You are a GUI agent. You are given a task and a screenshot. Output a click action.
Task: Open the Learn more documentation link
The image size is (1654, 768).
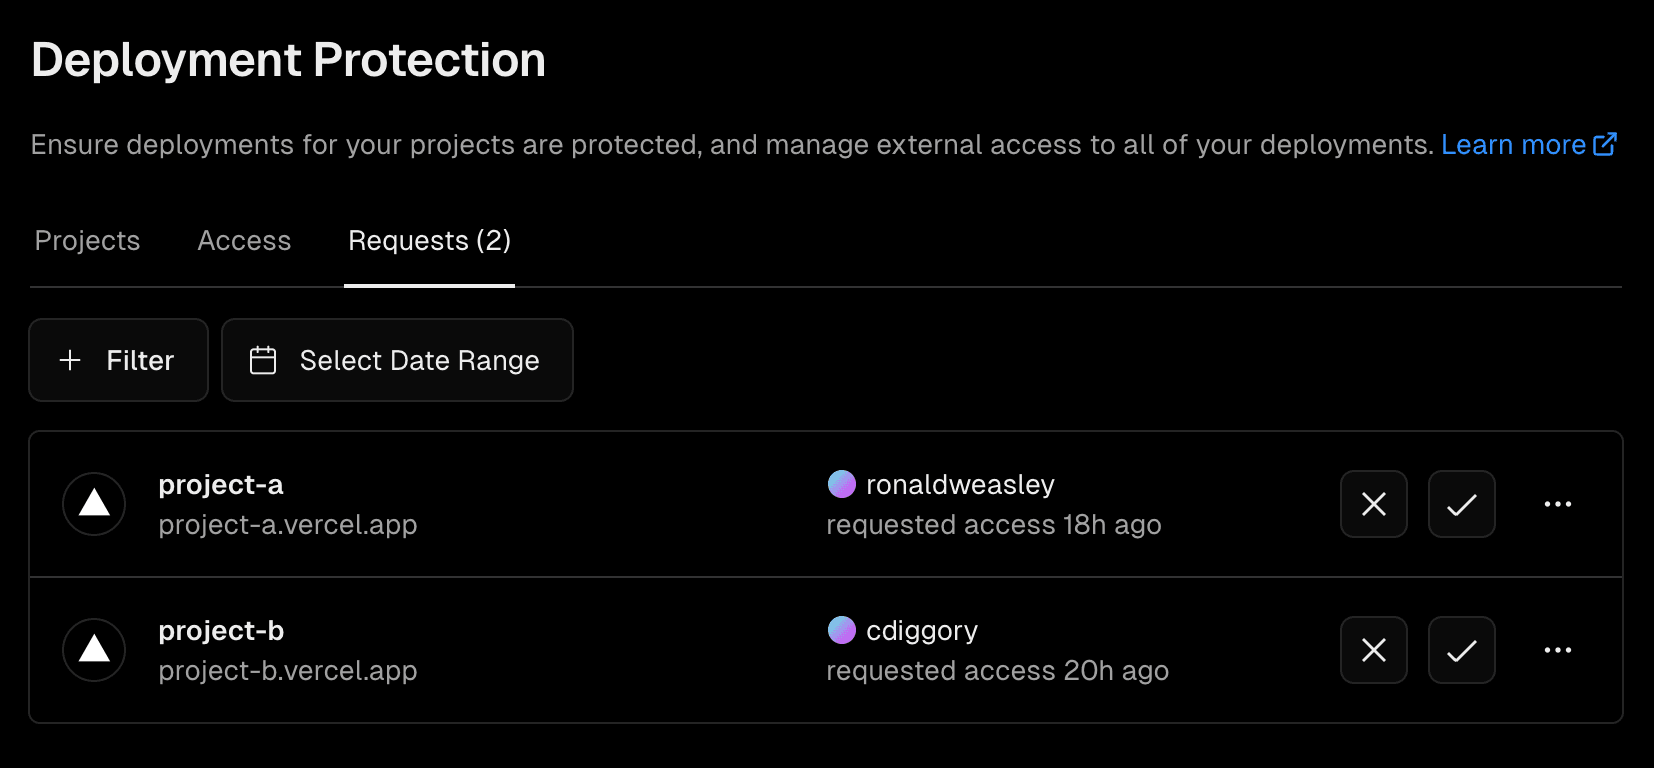1514,144
